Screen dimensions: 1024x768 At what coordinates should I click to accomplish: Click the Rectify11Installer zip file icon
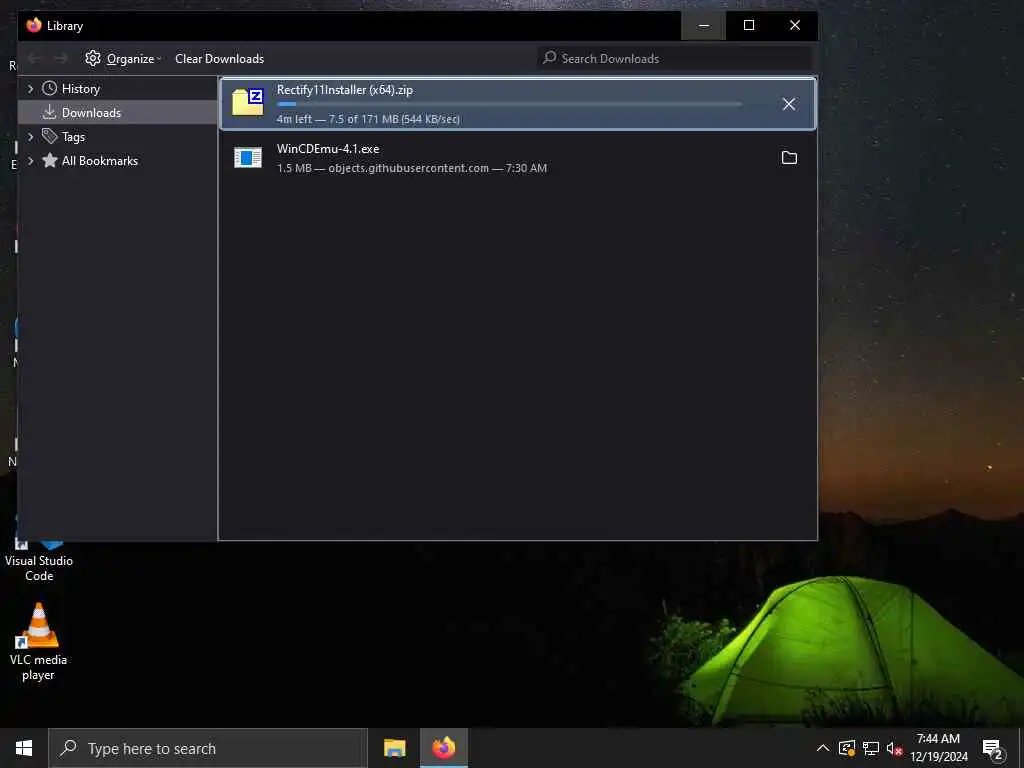[x=248, y=103]
